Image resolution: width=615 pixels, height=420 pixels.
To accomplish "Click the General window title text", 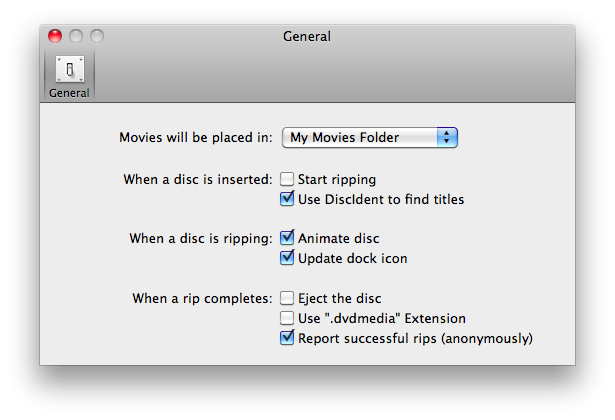I will (x=307, y=36).
